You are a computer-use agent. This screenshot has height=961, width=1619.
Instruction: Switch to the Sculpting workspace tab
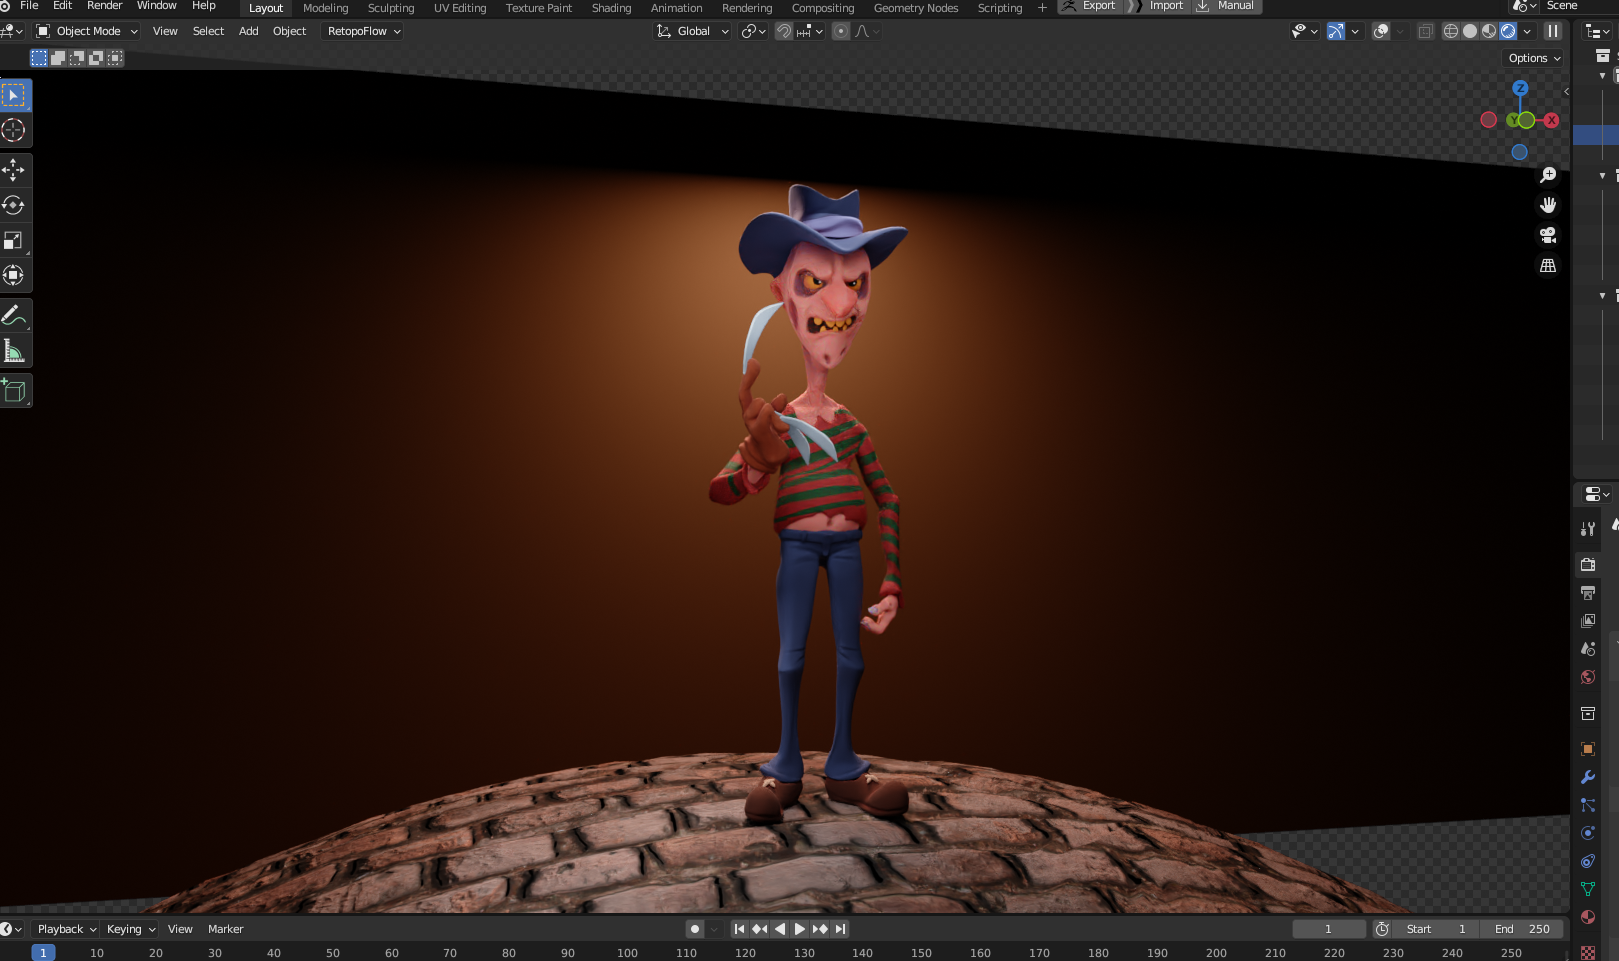click(x=390, y=8)
